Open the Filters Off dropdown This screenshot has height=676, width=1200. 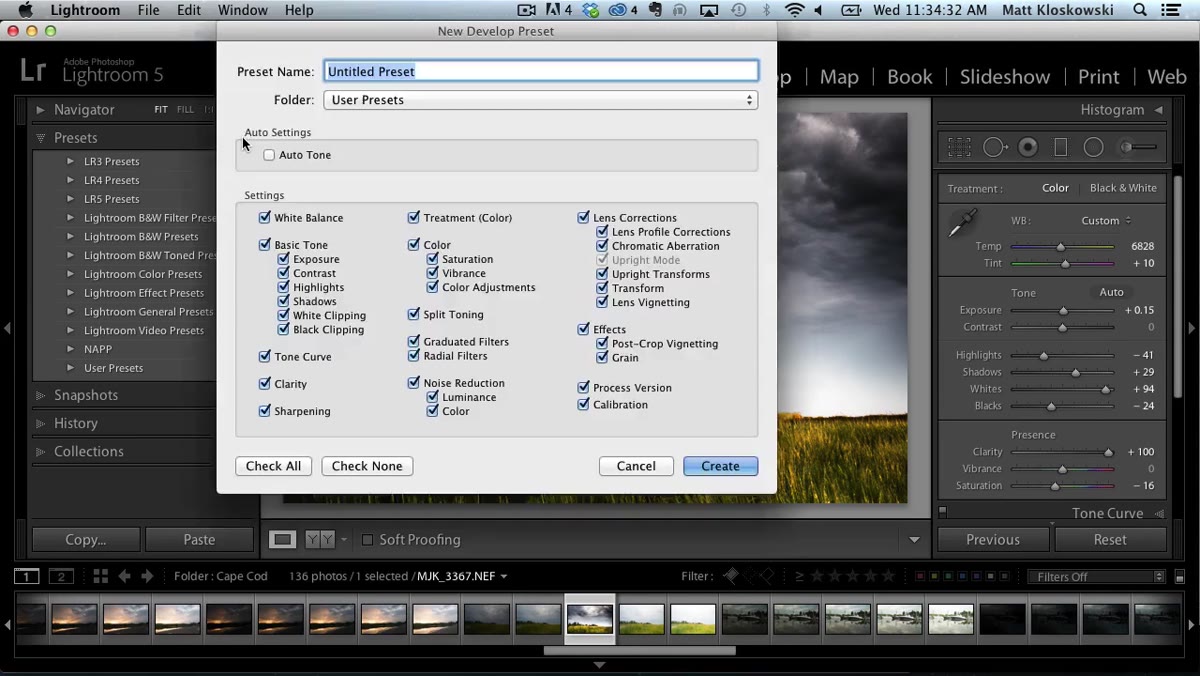click(1097, 576)
